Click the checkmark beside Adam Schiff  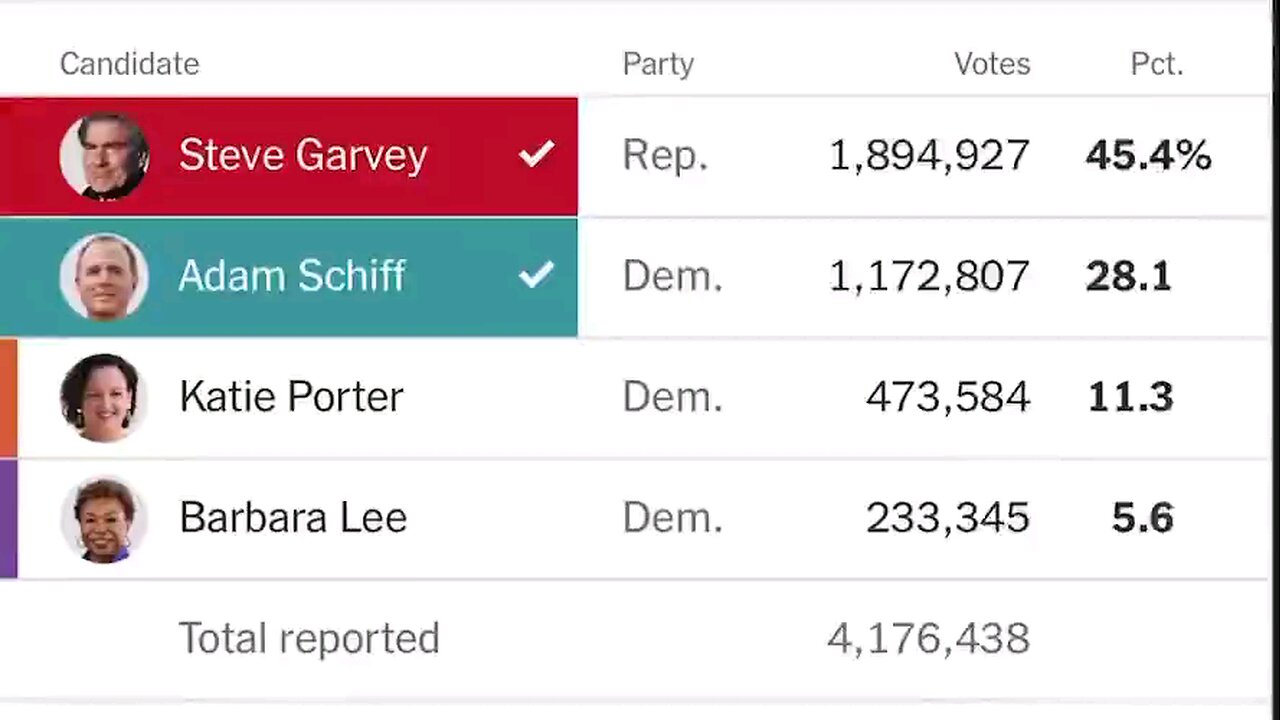[x=537, y=275]
